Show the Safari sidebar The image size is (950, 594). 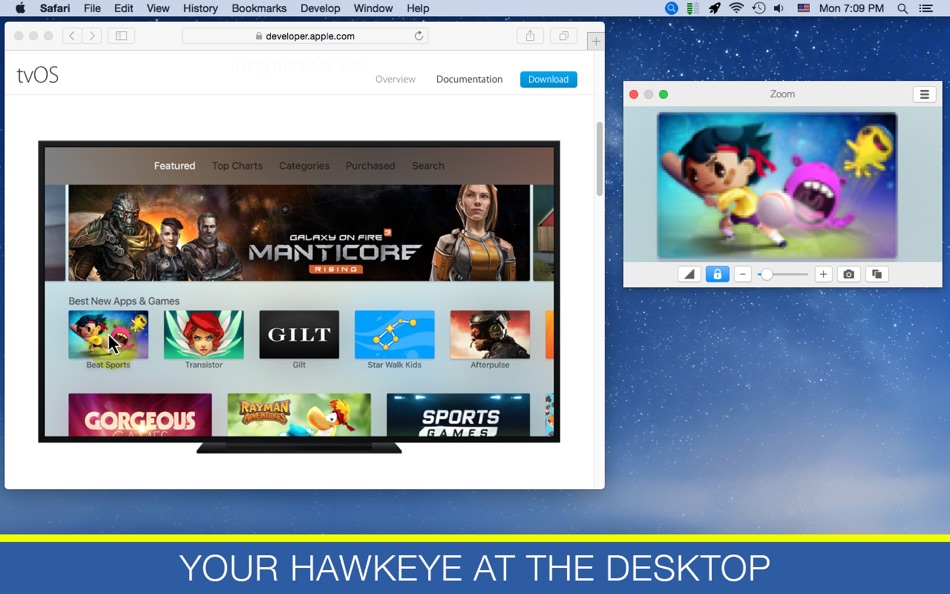tap(121, 36)
